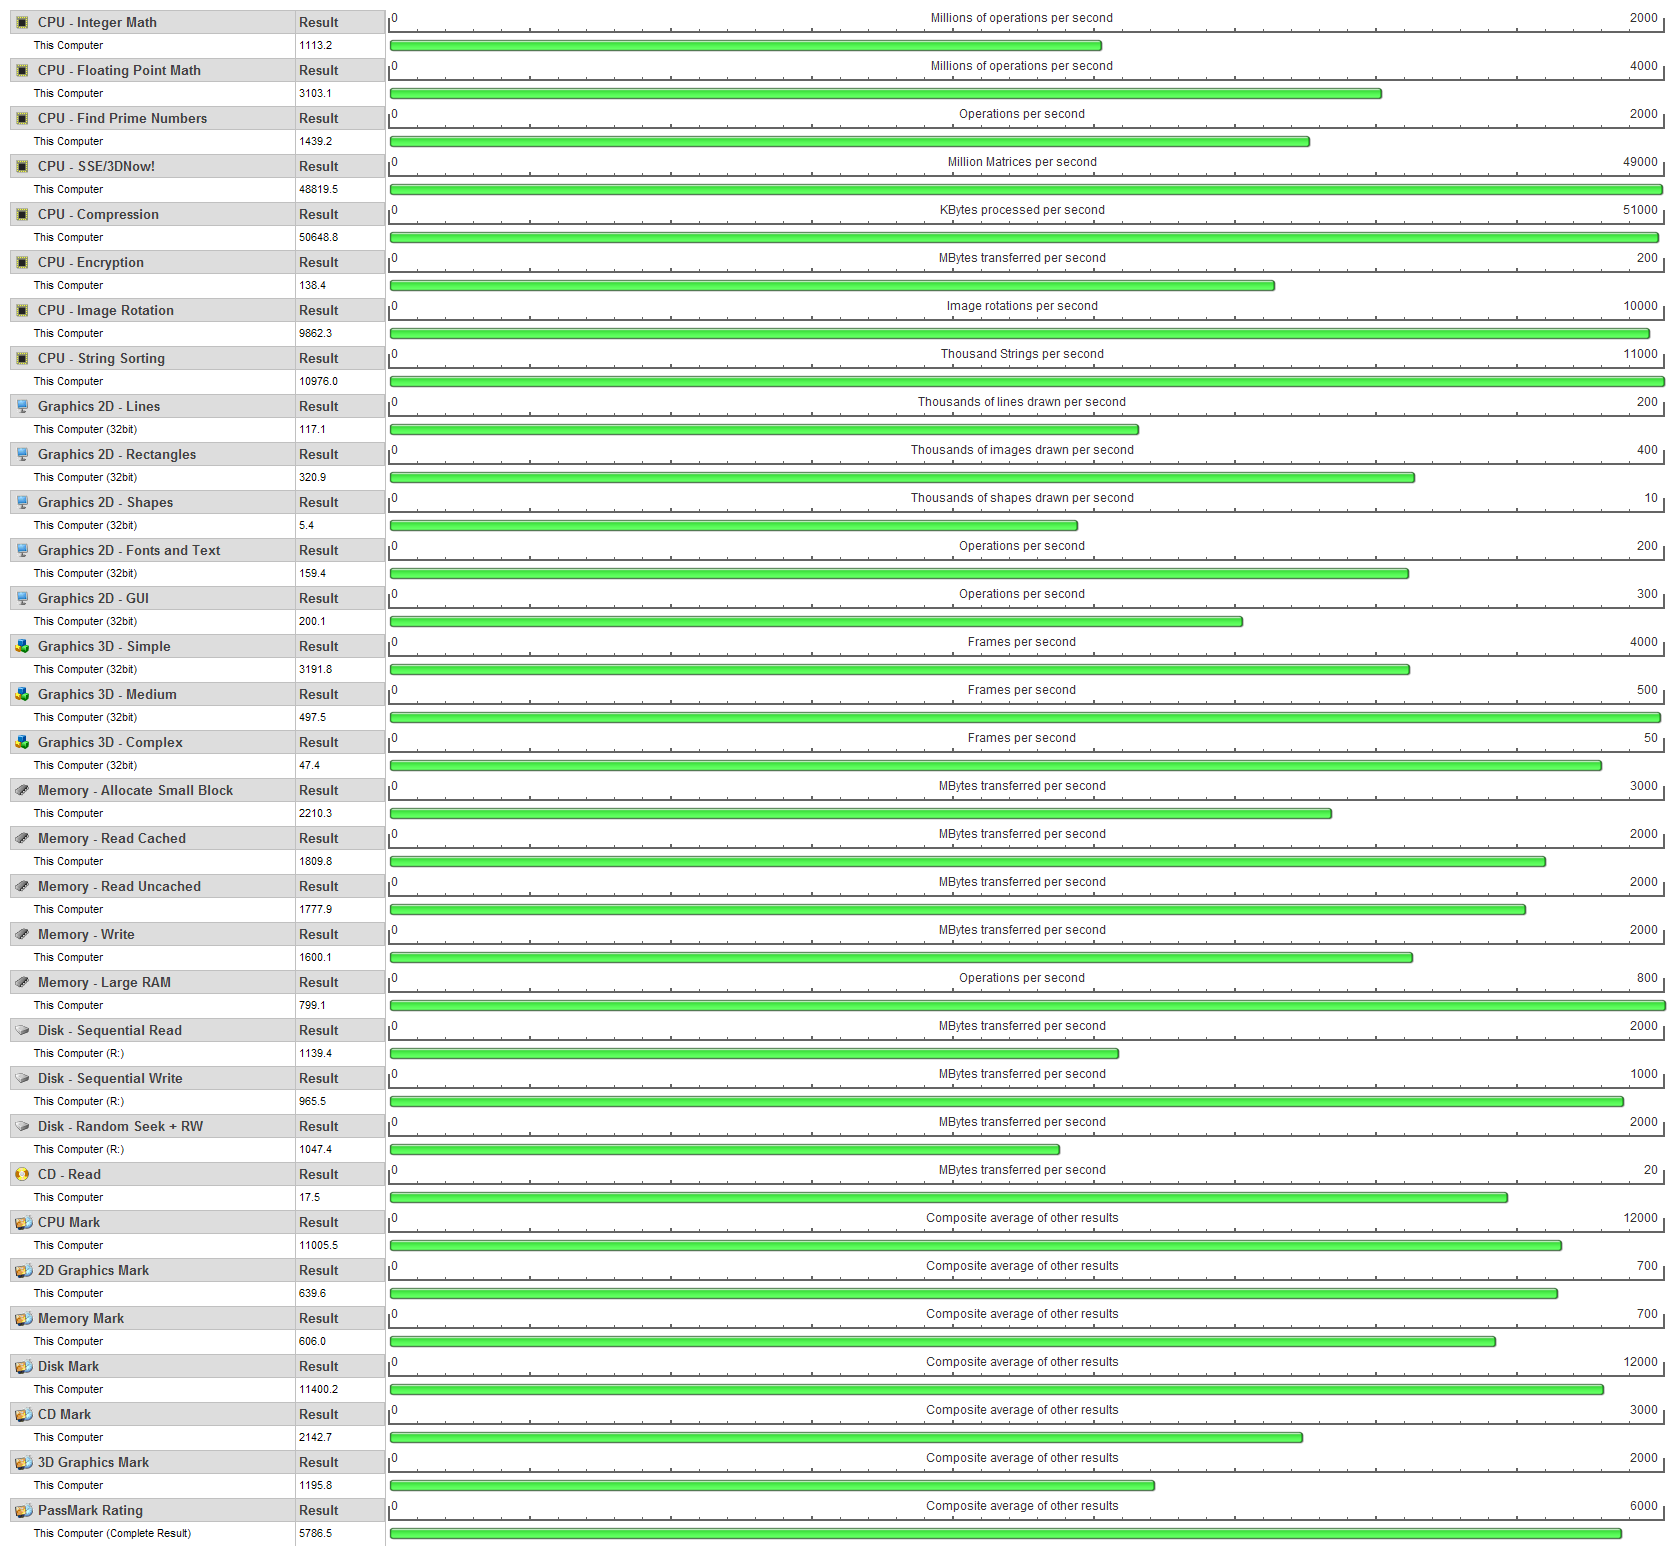1680x1556 pixels.
Task: Click the CD - Read result 17.5
Action: click(x=309, y=1197)
